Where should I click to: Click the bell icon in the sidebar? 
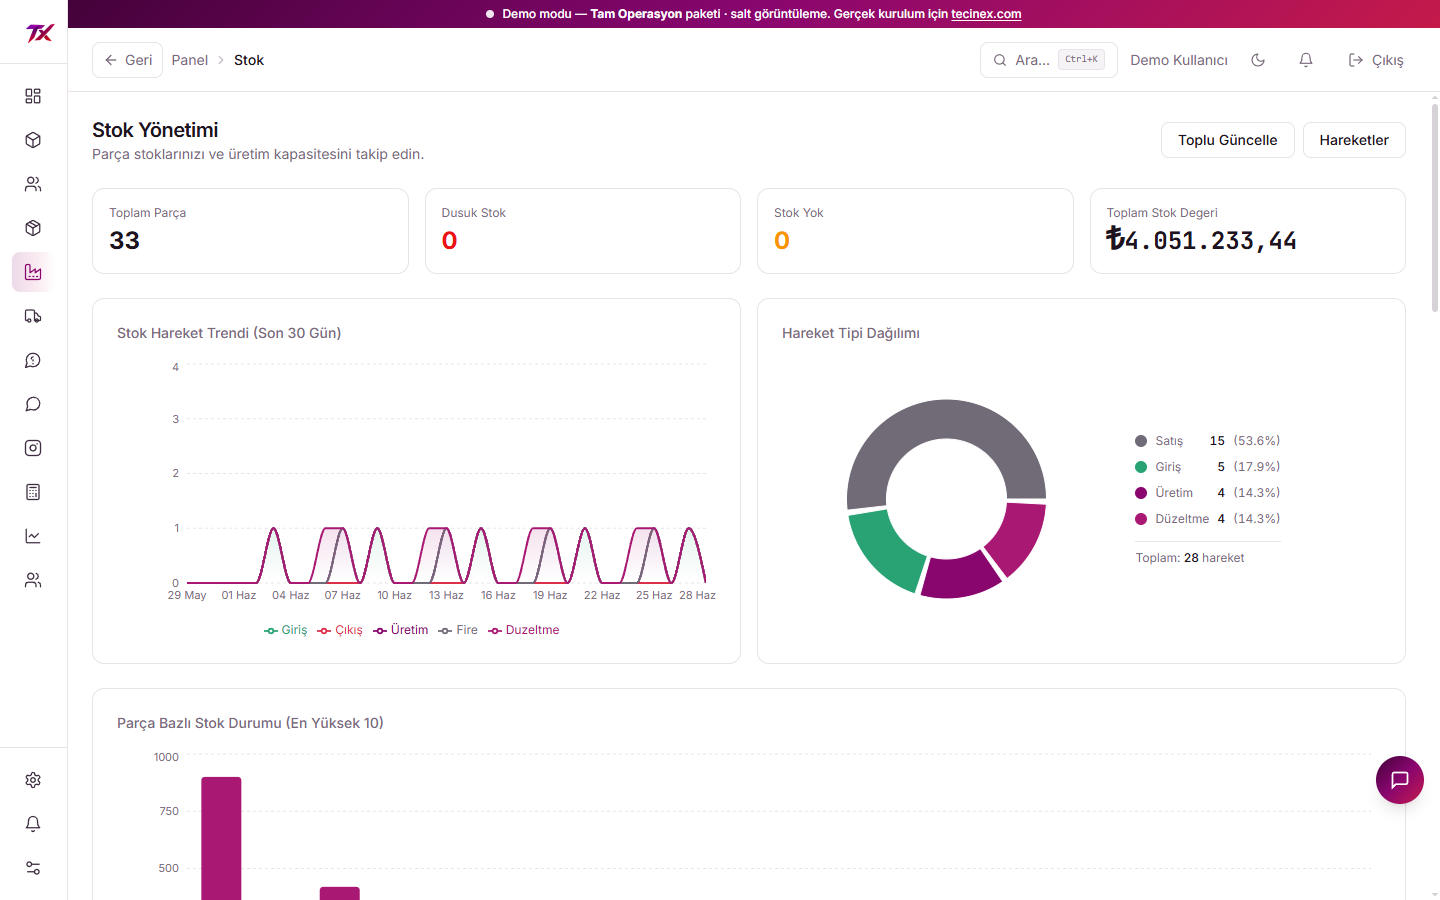coord(33,824)
